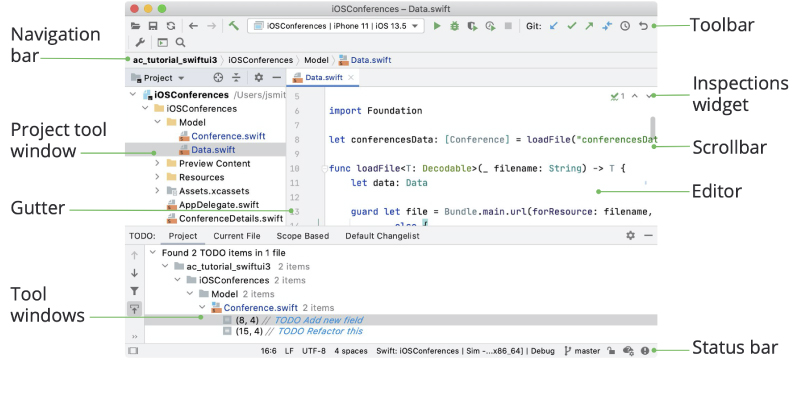
Task: Click the Run with Coverage icon
Action: pyautogui.click(x=472, y=26)
